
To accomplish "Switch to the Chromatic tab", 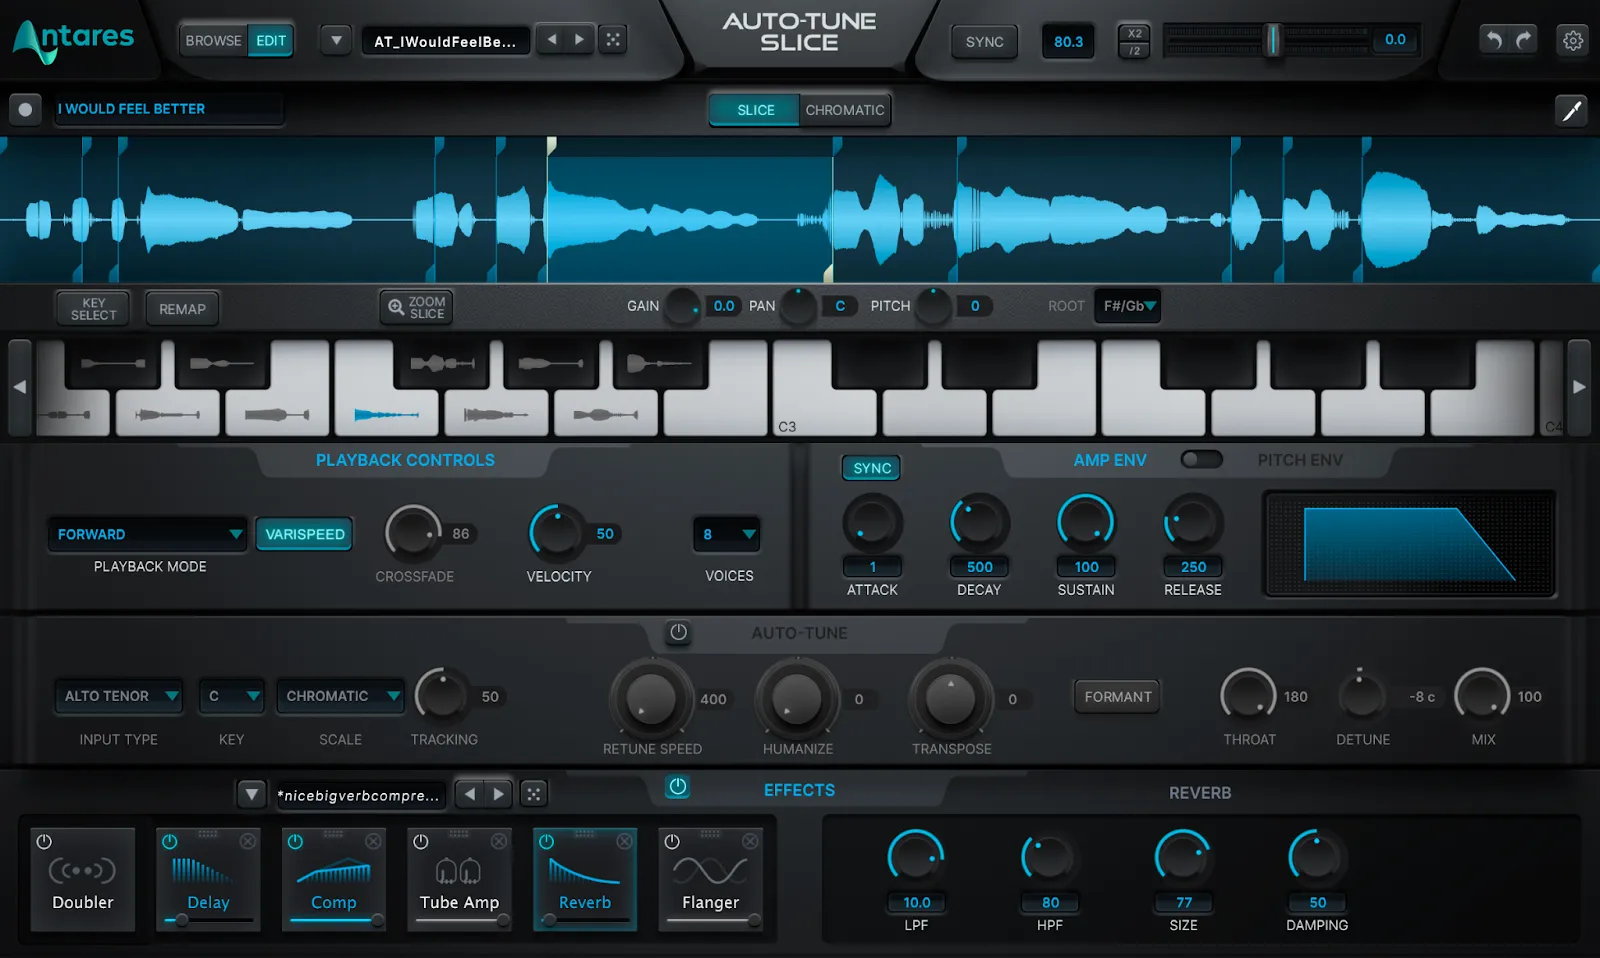I will pyautogui.click(x=845, y=110).
